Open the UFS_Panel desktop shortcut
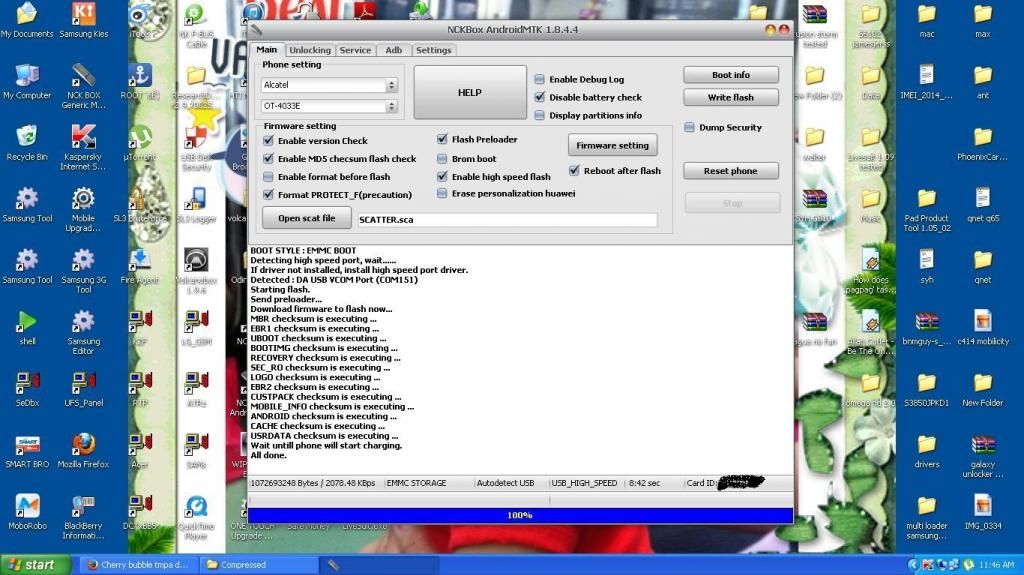This screenshot has width=1024, height=575. [83, 385]
